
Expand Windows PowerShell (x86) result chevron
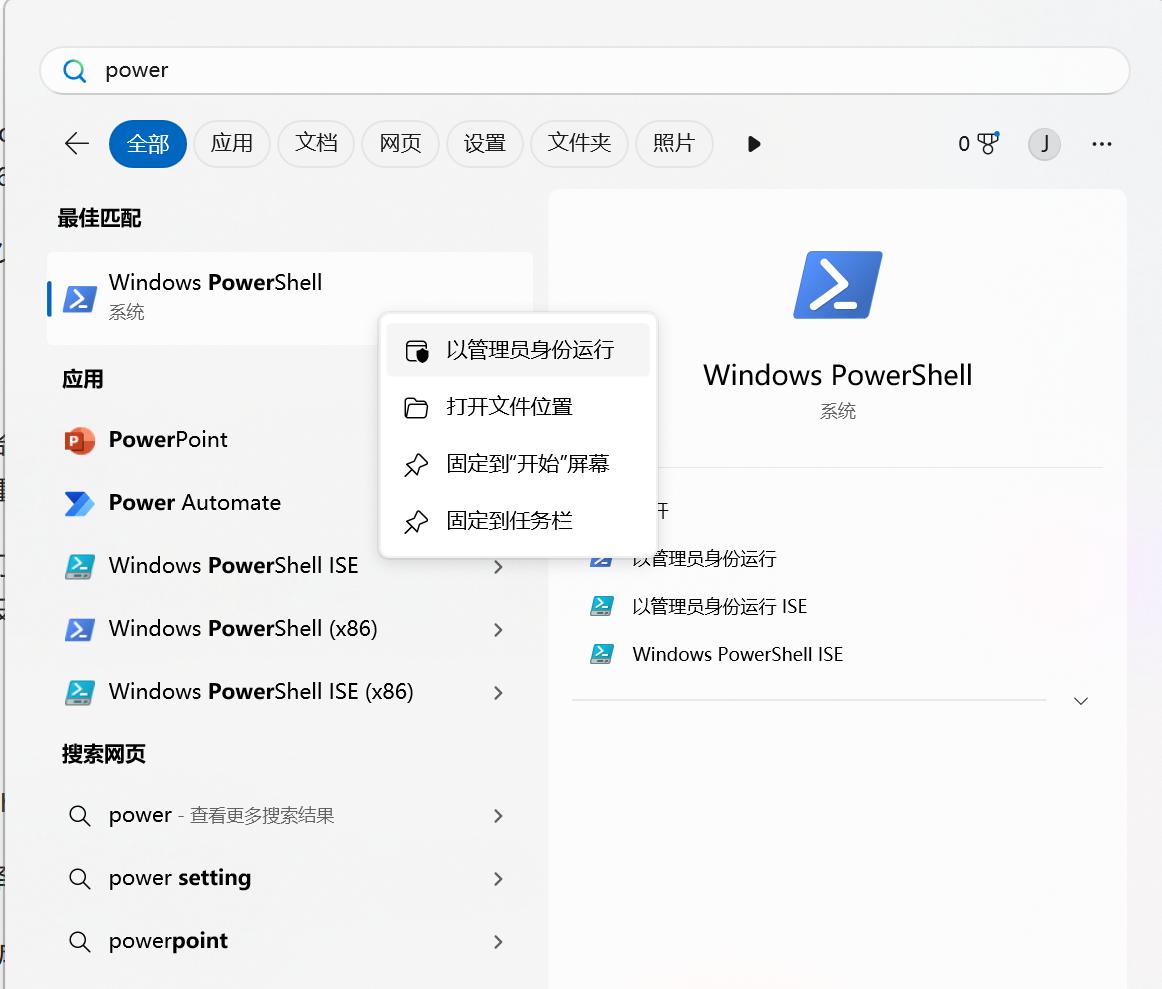(498, 630)
